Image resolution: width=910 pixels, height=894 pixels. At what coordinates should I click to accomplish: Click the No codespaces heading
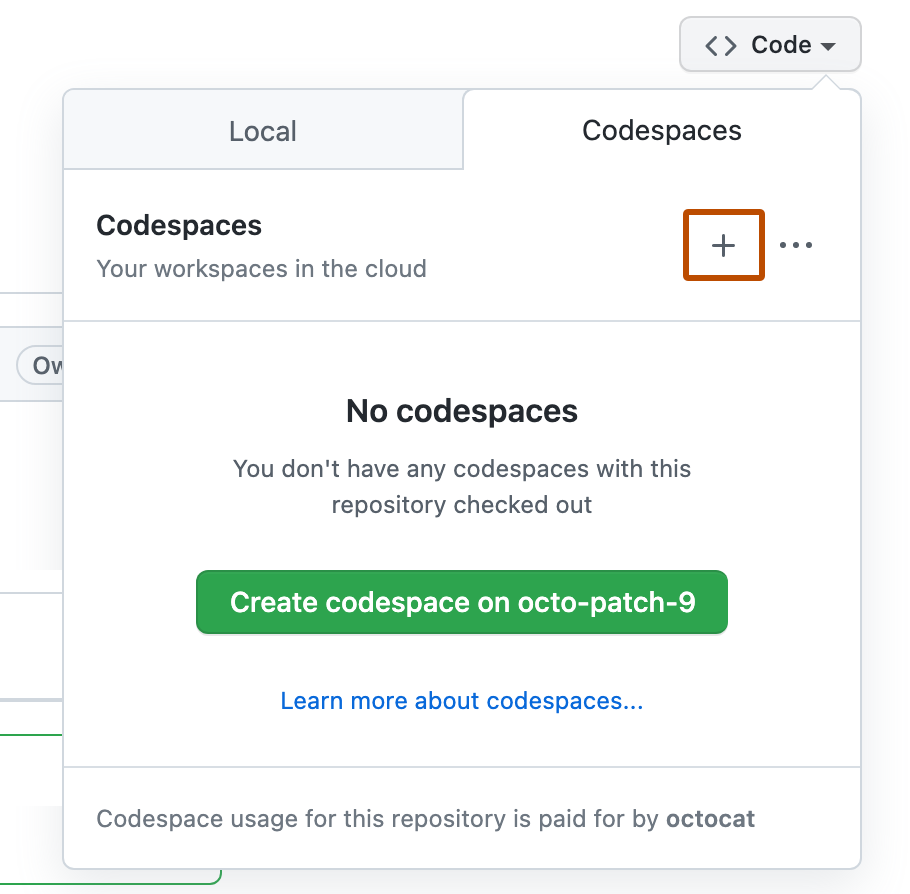(462, 411)
